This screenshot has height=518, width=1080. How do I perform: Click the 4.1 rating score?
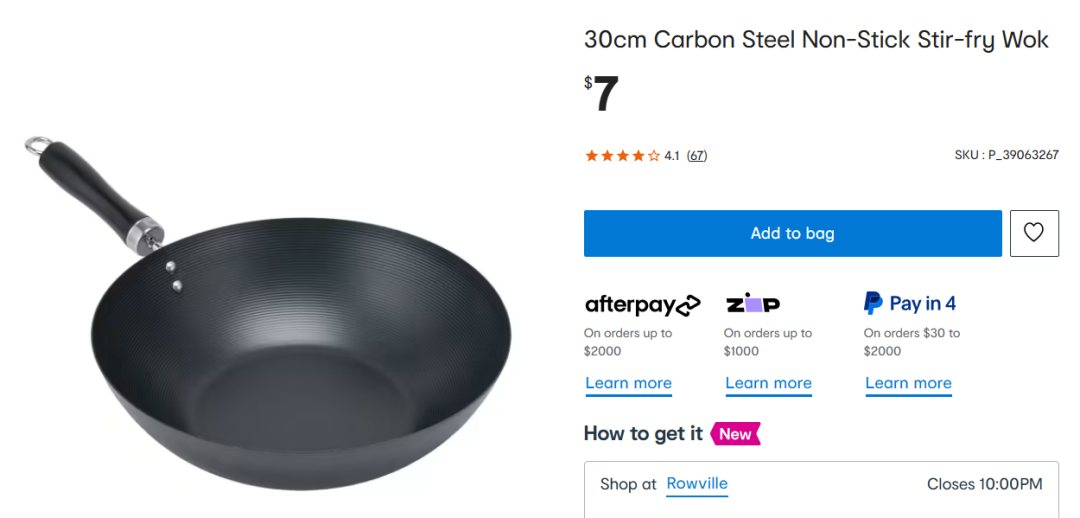[672, 156]
